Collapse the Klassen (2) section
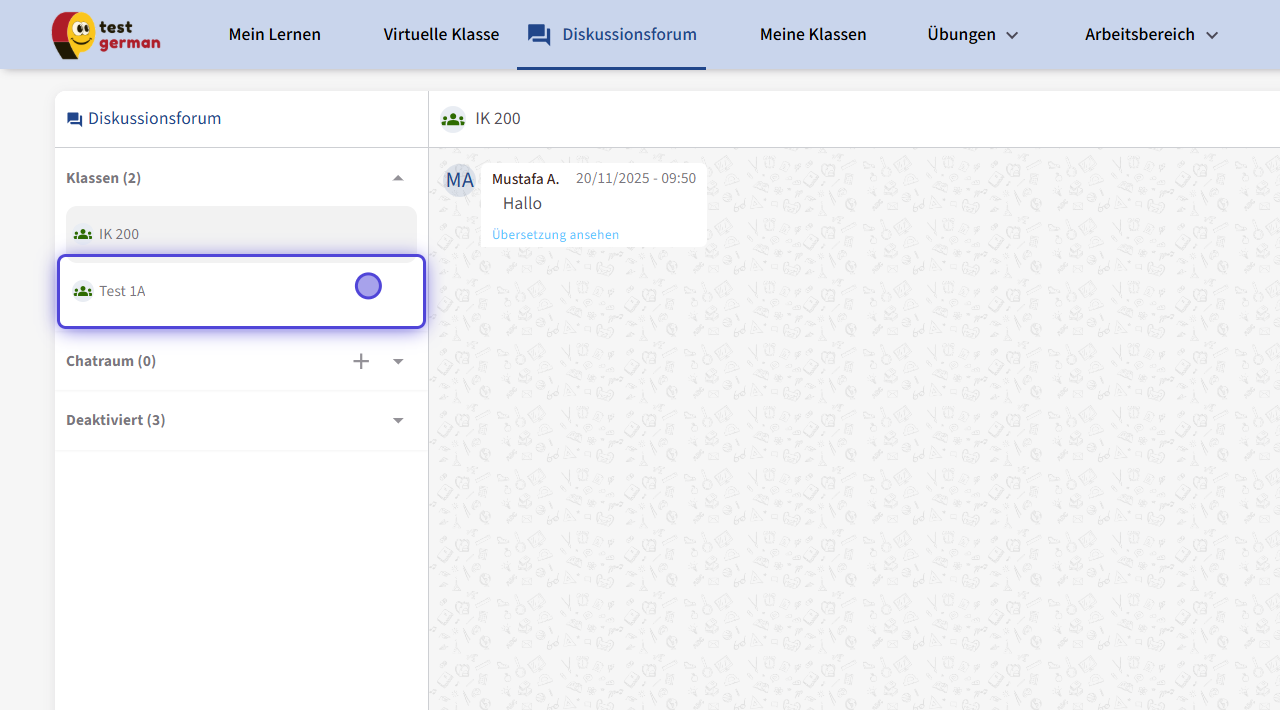1280x710 pixels. pyautogui.click(x=398, y=178)
